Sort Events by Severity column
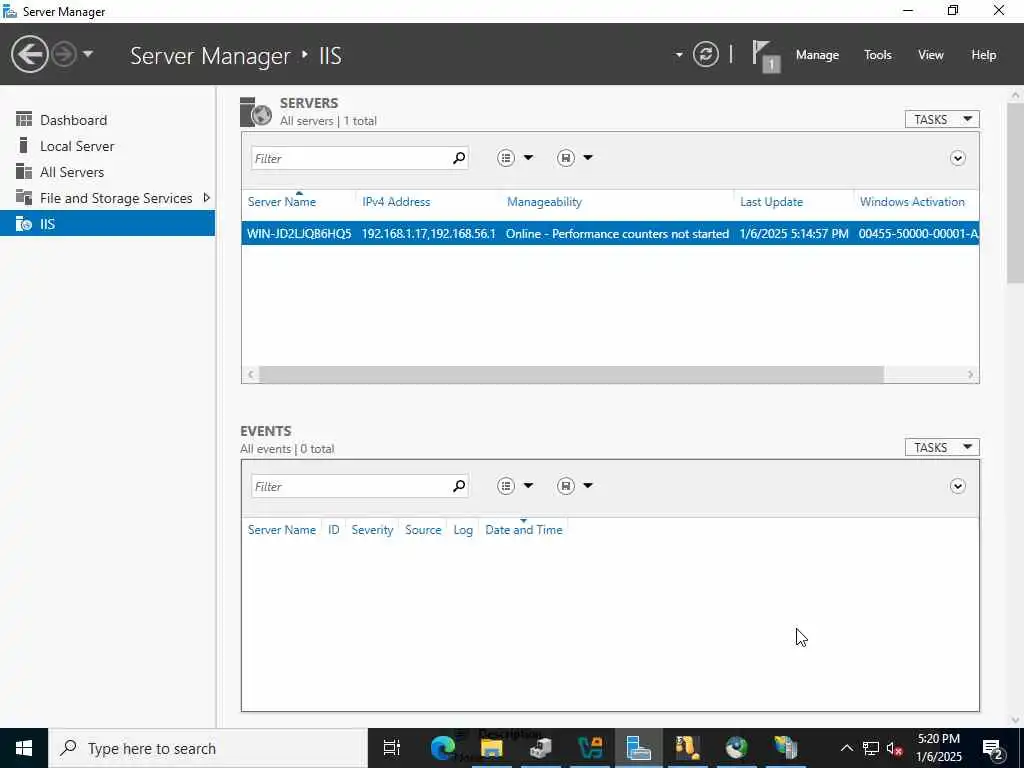 (372, 530)
